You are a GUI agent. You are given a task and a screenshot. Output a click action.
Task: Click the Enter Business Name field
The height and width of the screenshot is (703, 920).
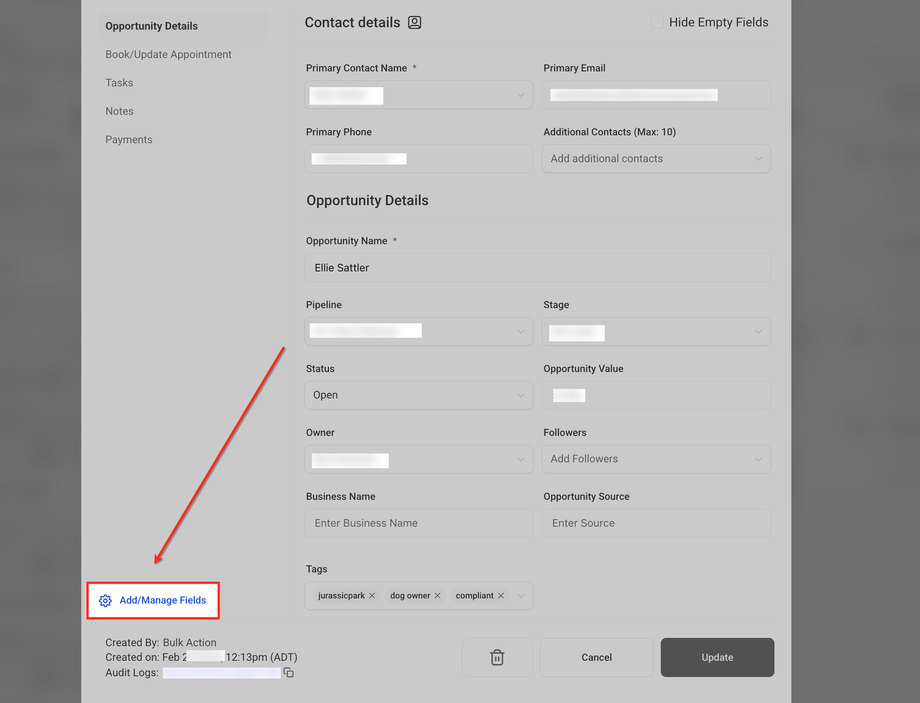[419, 523]
